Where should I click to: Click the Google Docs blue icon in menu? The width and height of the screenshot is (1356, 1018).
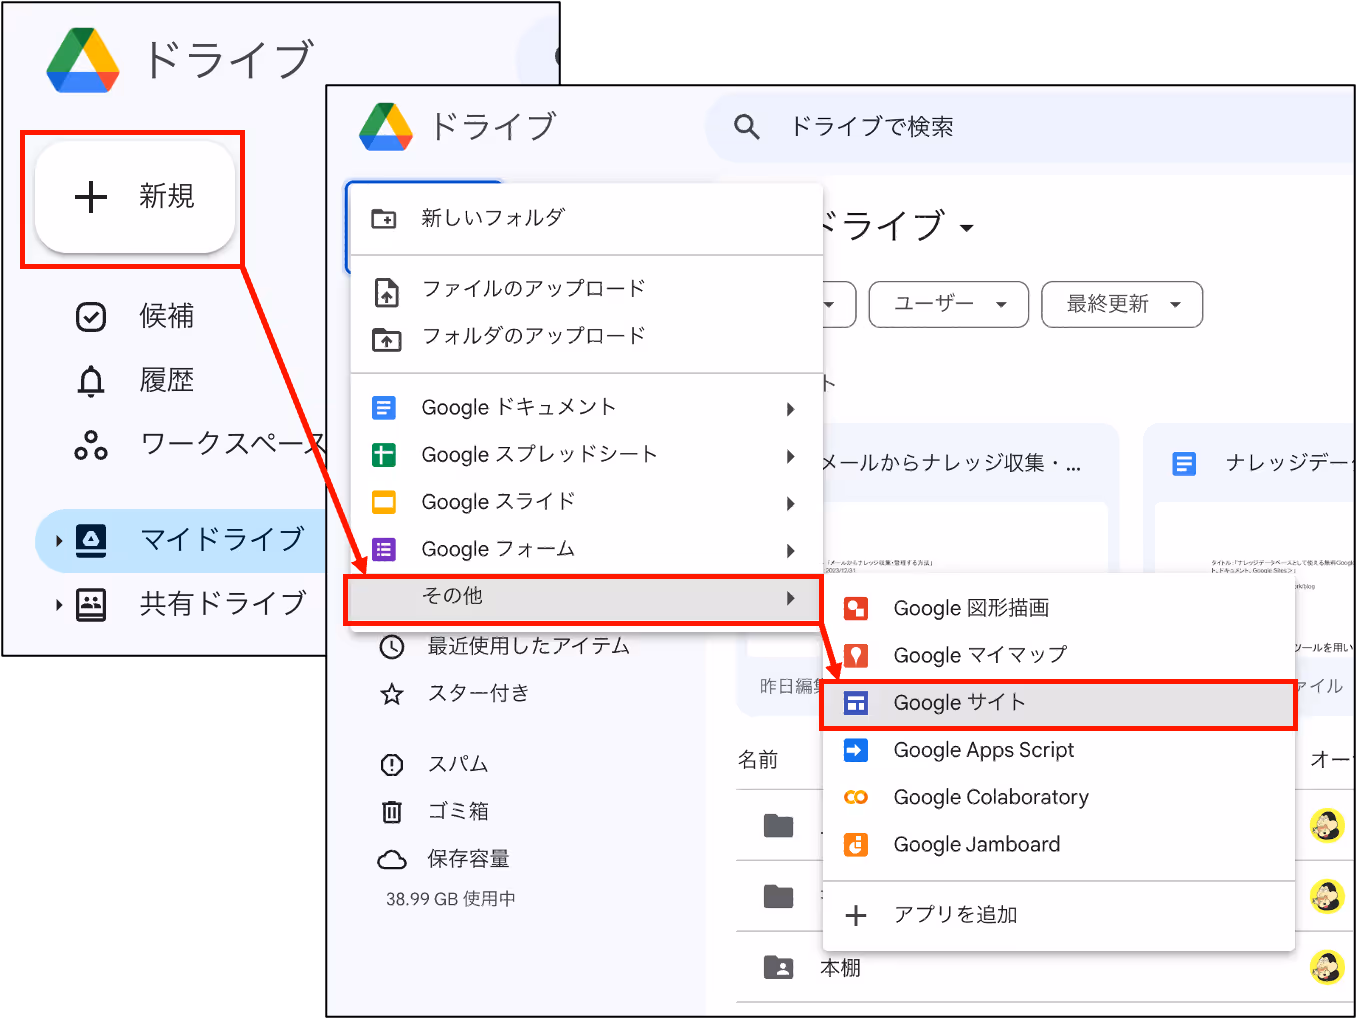(384, 408)
